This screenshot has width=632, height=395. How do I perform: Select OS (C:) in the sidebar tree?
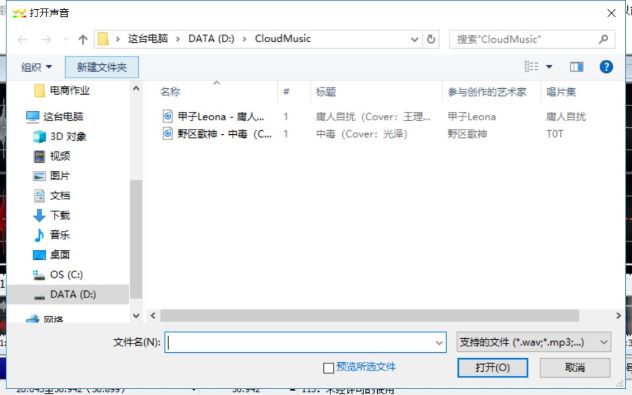[66, 275]
